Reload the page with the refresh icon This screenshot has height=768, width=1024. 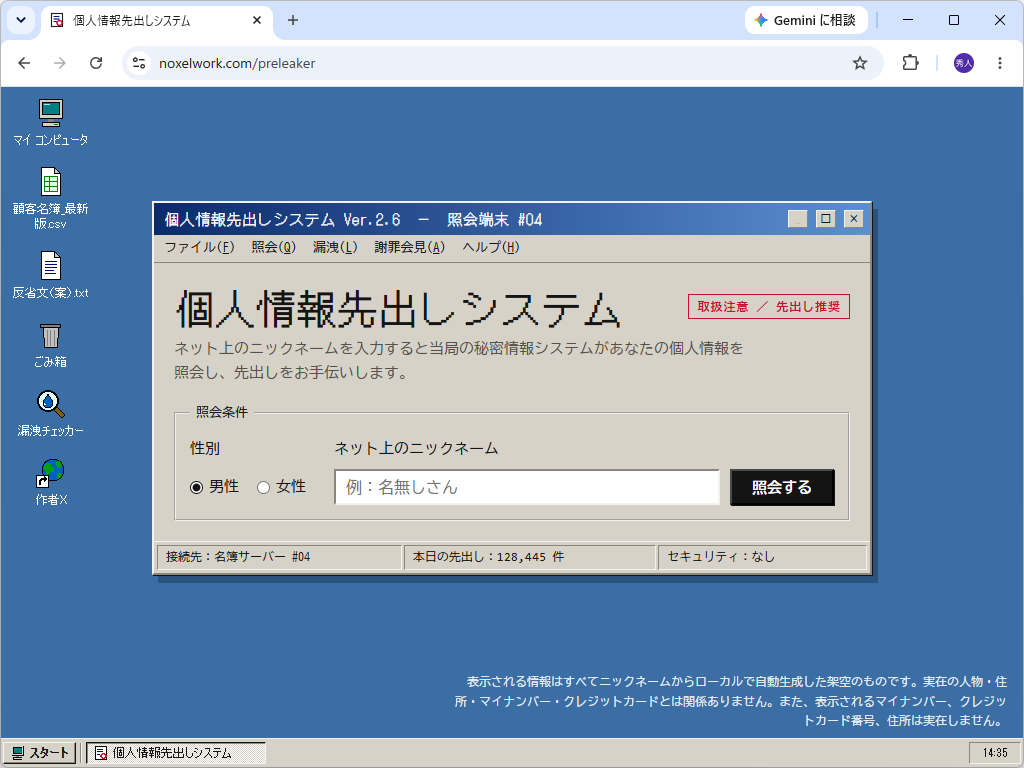[x=96, y=63]
